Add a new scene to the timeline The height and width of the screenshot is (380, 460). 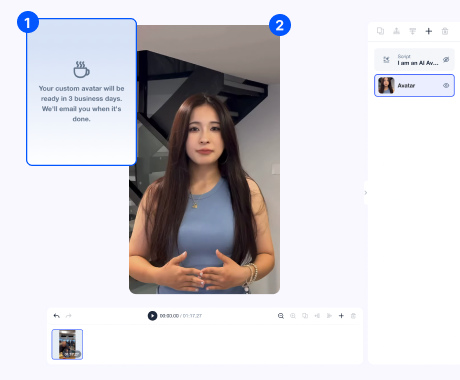click(341, 316)
